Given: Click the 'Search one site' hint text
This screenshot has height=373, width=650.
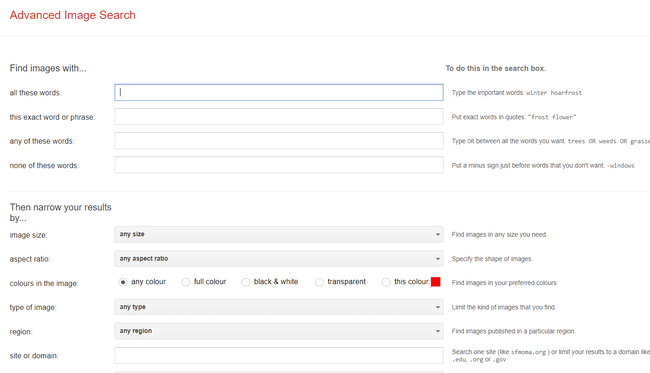Looking at the screenshot, I should coord(551,356).
